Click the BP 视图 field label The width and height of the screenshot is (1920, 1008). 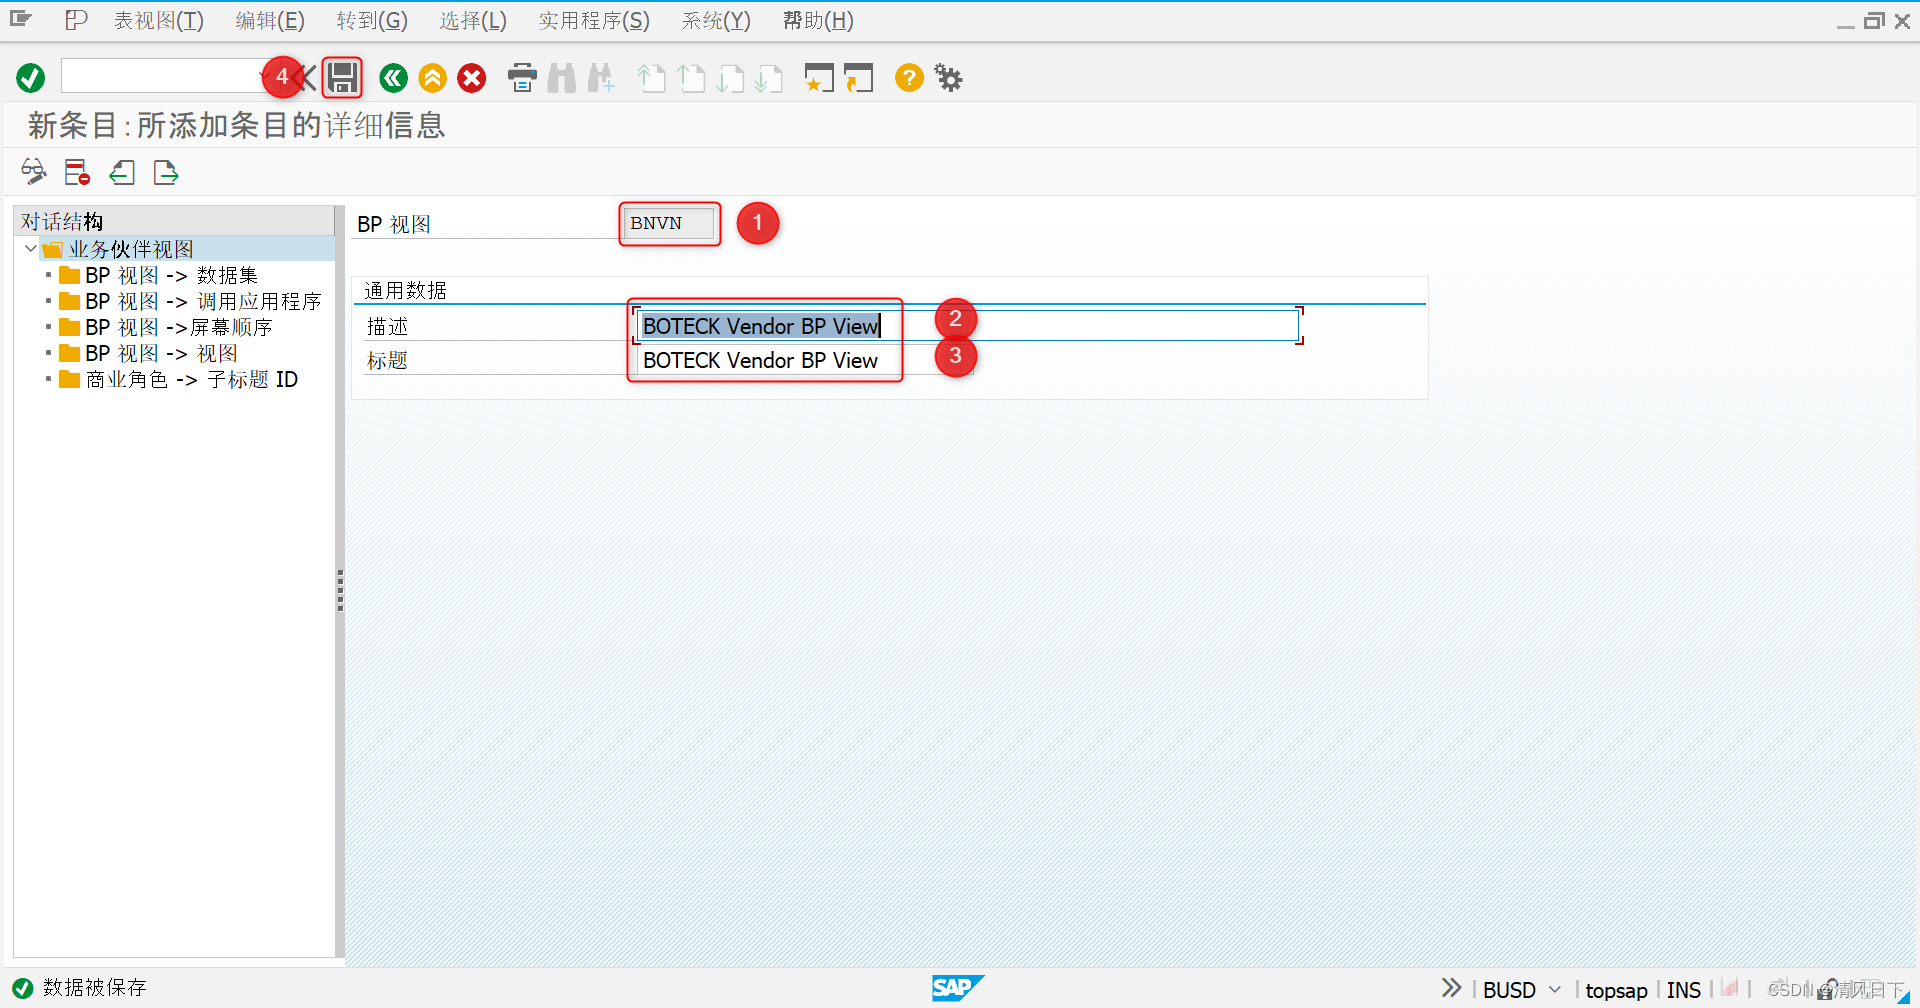[x=394, y=224]
